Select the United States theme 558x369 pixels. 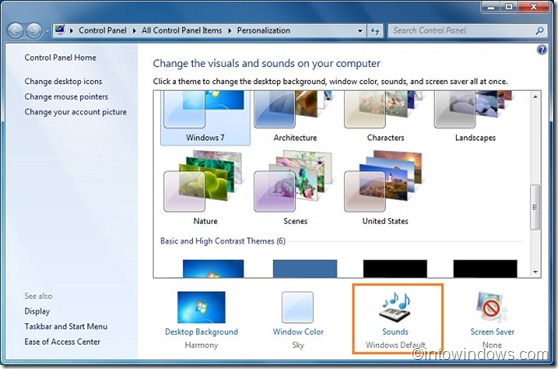point(385,188)
